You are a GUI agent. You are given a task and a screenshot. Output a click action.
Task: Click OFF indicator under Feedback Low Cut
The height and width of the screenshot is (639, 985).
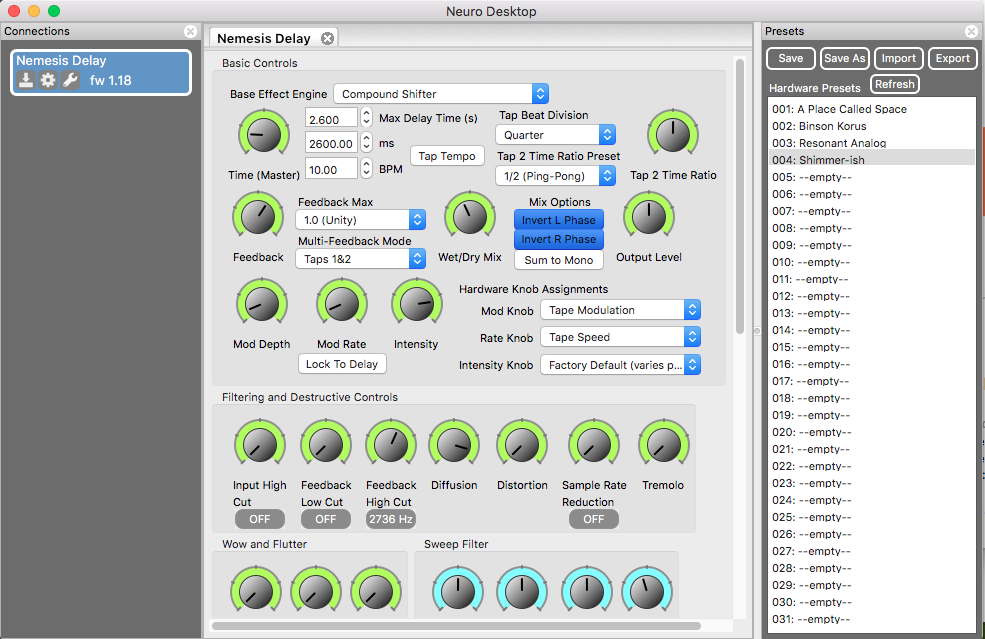click(x=325, y=519)
